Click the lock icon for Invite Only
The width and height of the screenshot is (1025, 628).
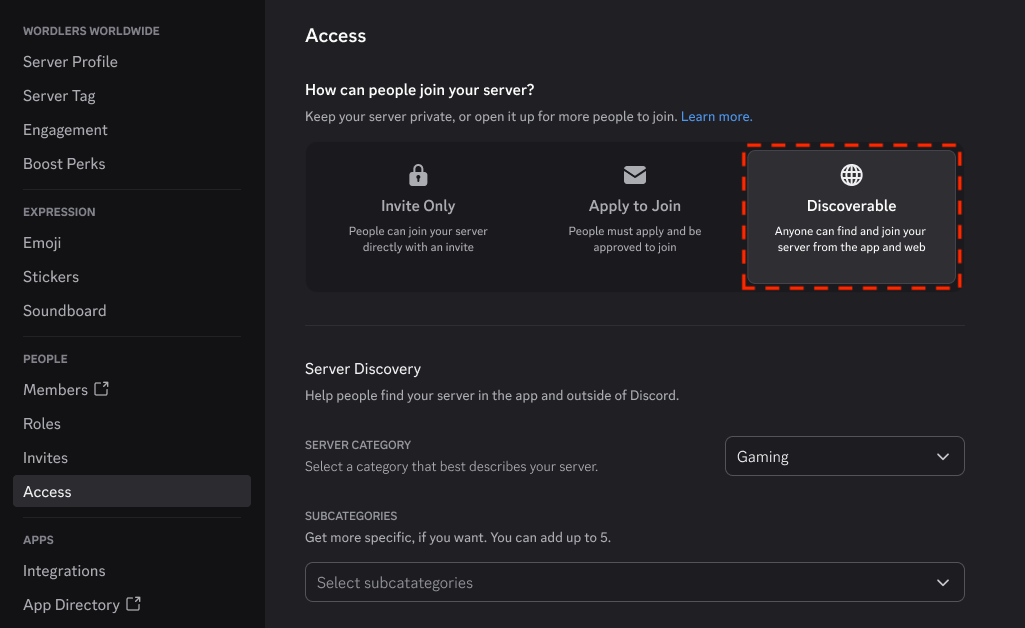pyautogui.click(x=418, y=174)
